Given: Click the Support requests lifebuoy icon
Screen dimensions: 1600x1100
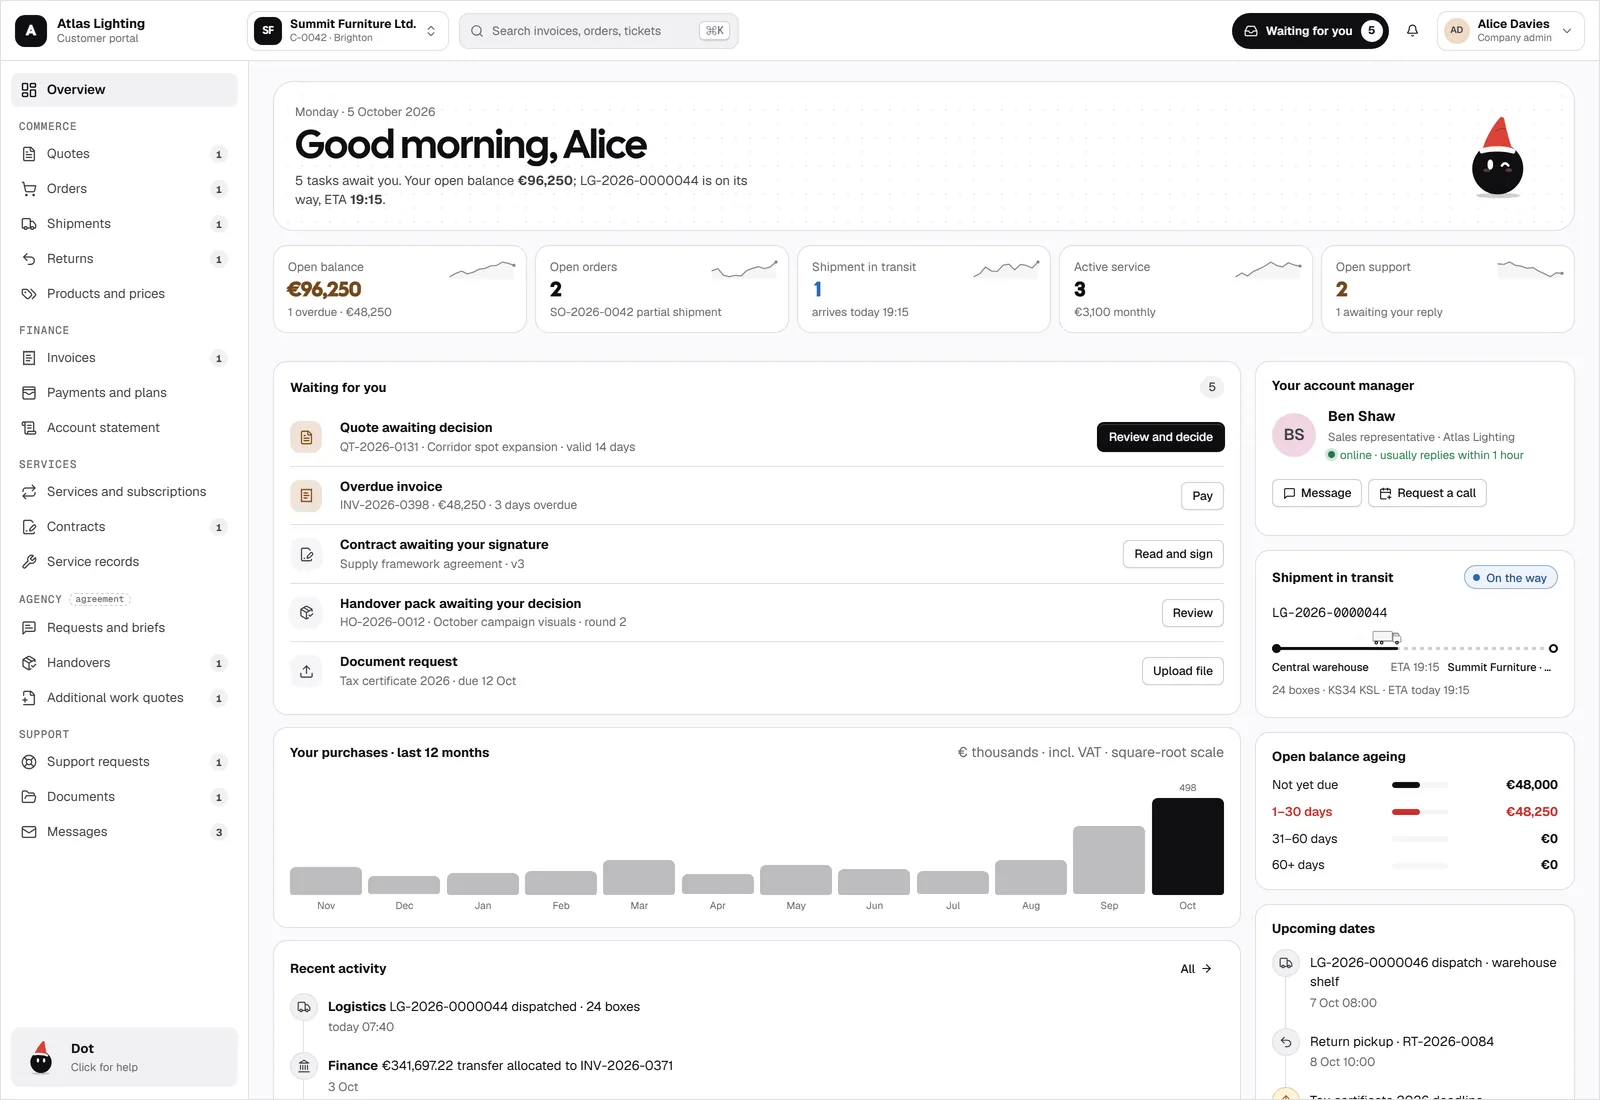Looking at the screenshot, I should pyautogui.click(x=29, y=762).
